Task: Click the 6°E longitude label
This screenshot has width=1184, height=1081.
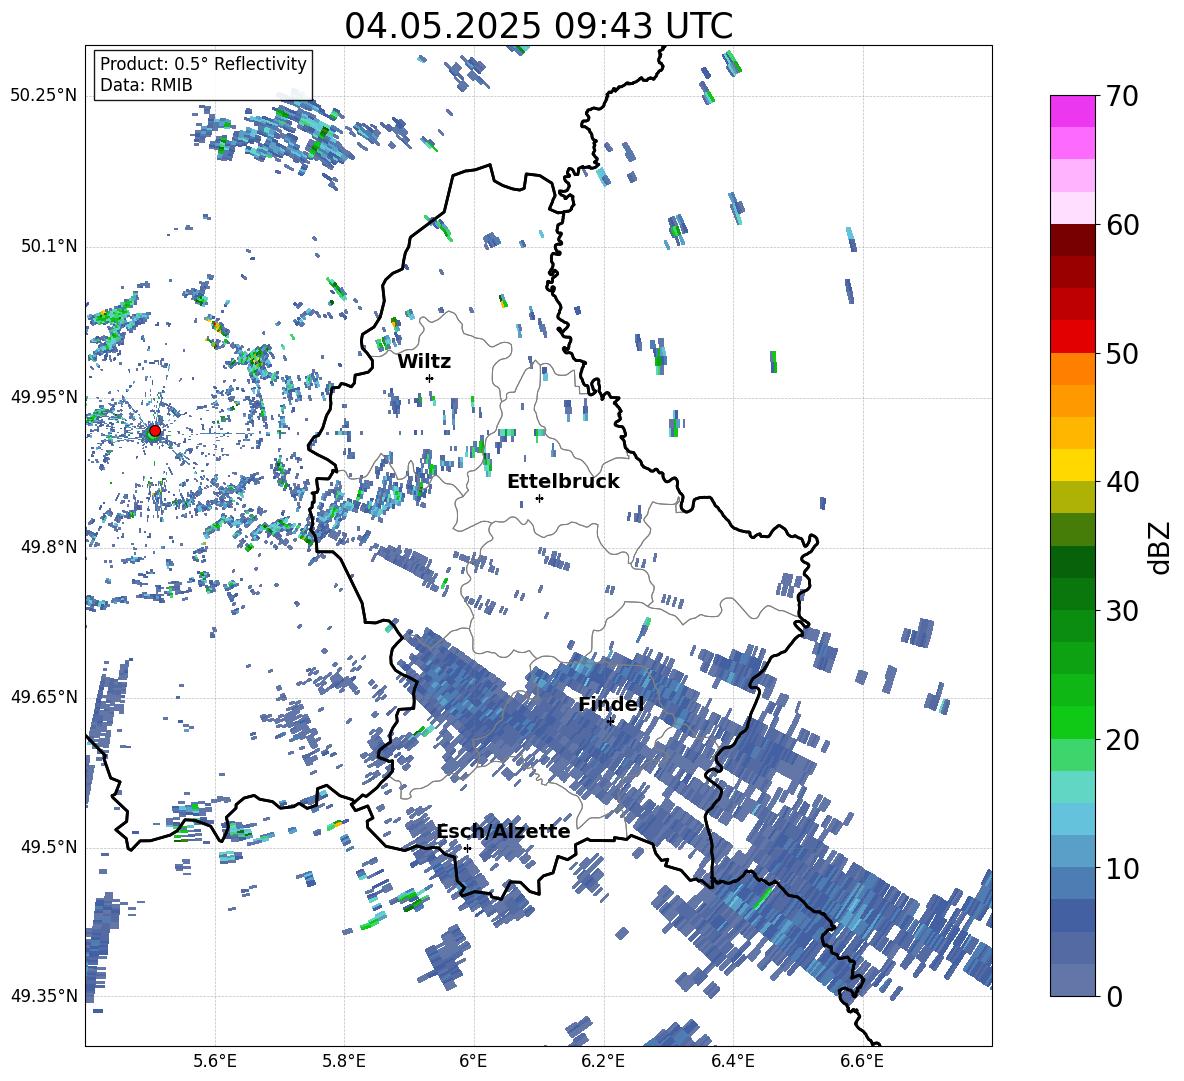Action: pyautogui.click(x=473, y=1061)
